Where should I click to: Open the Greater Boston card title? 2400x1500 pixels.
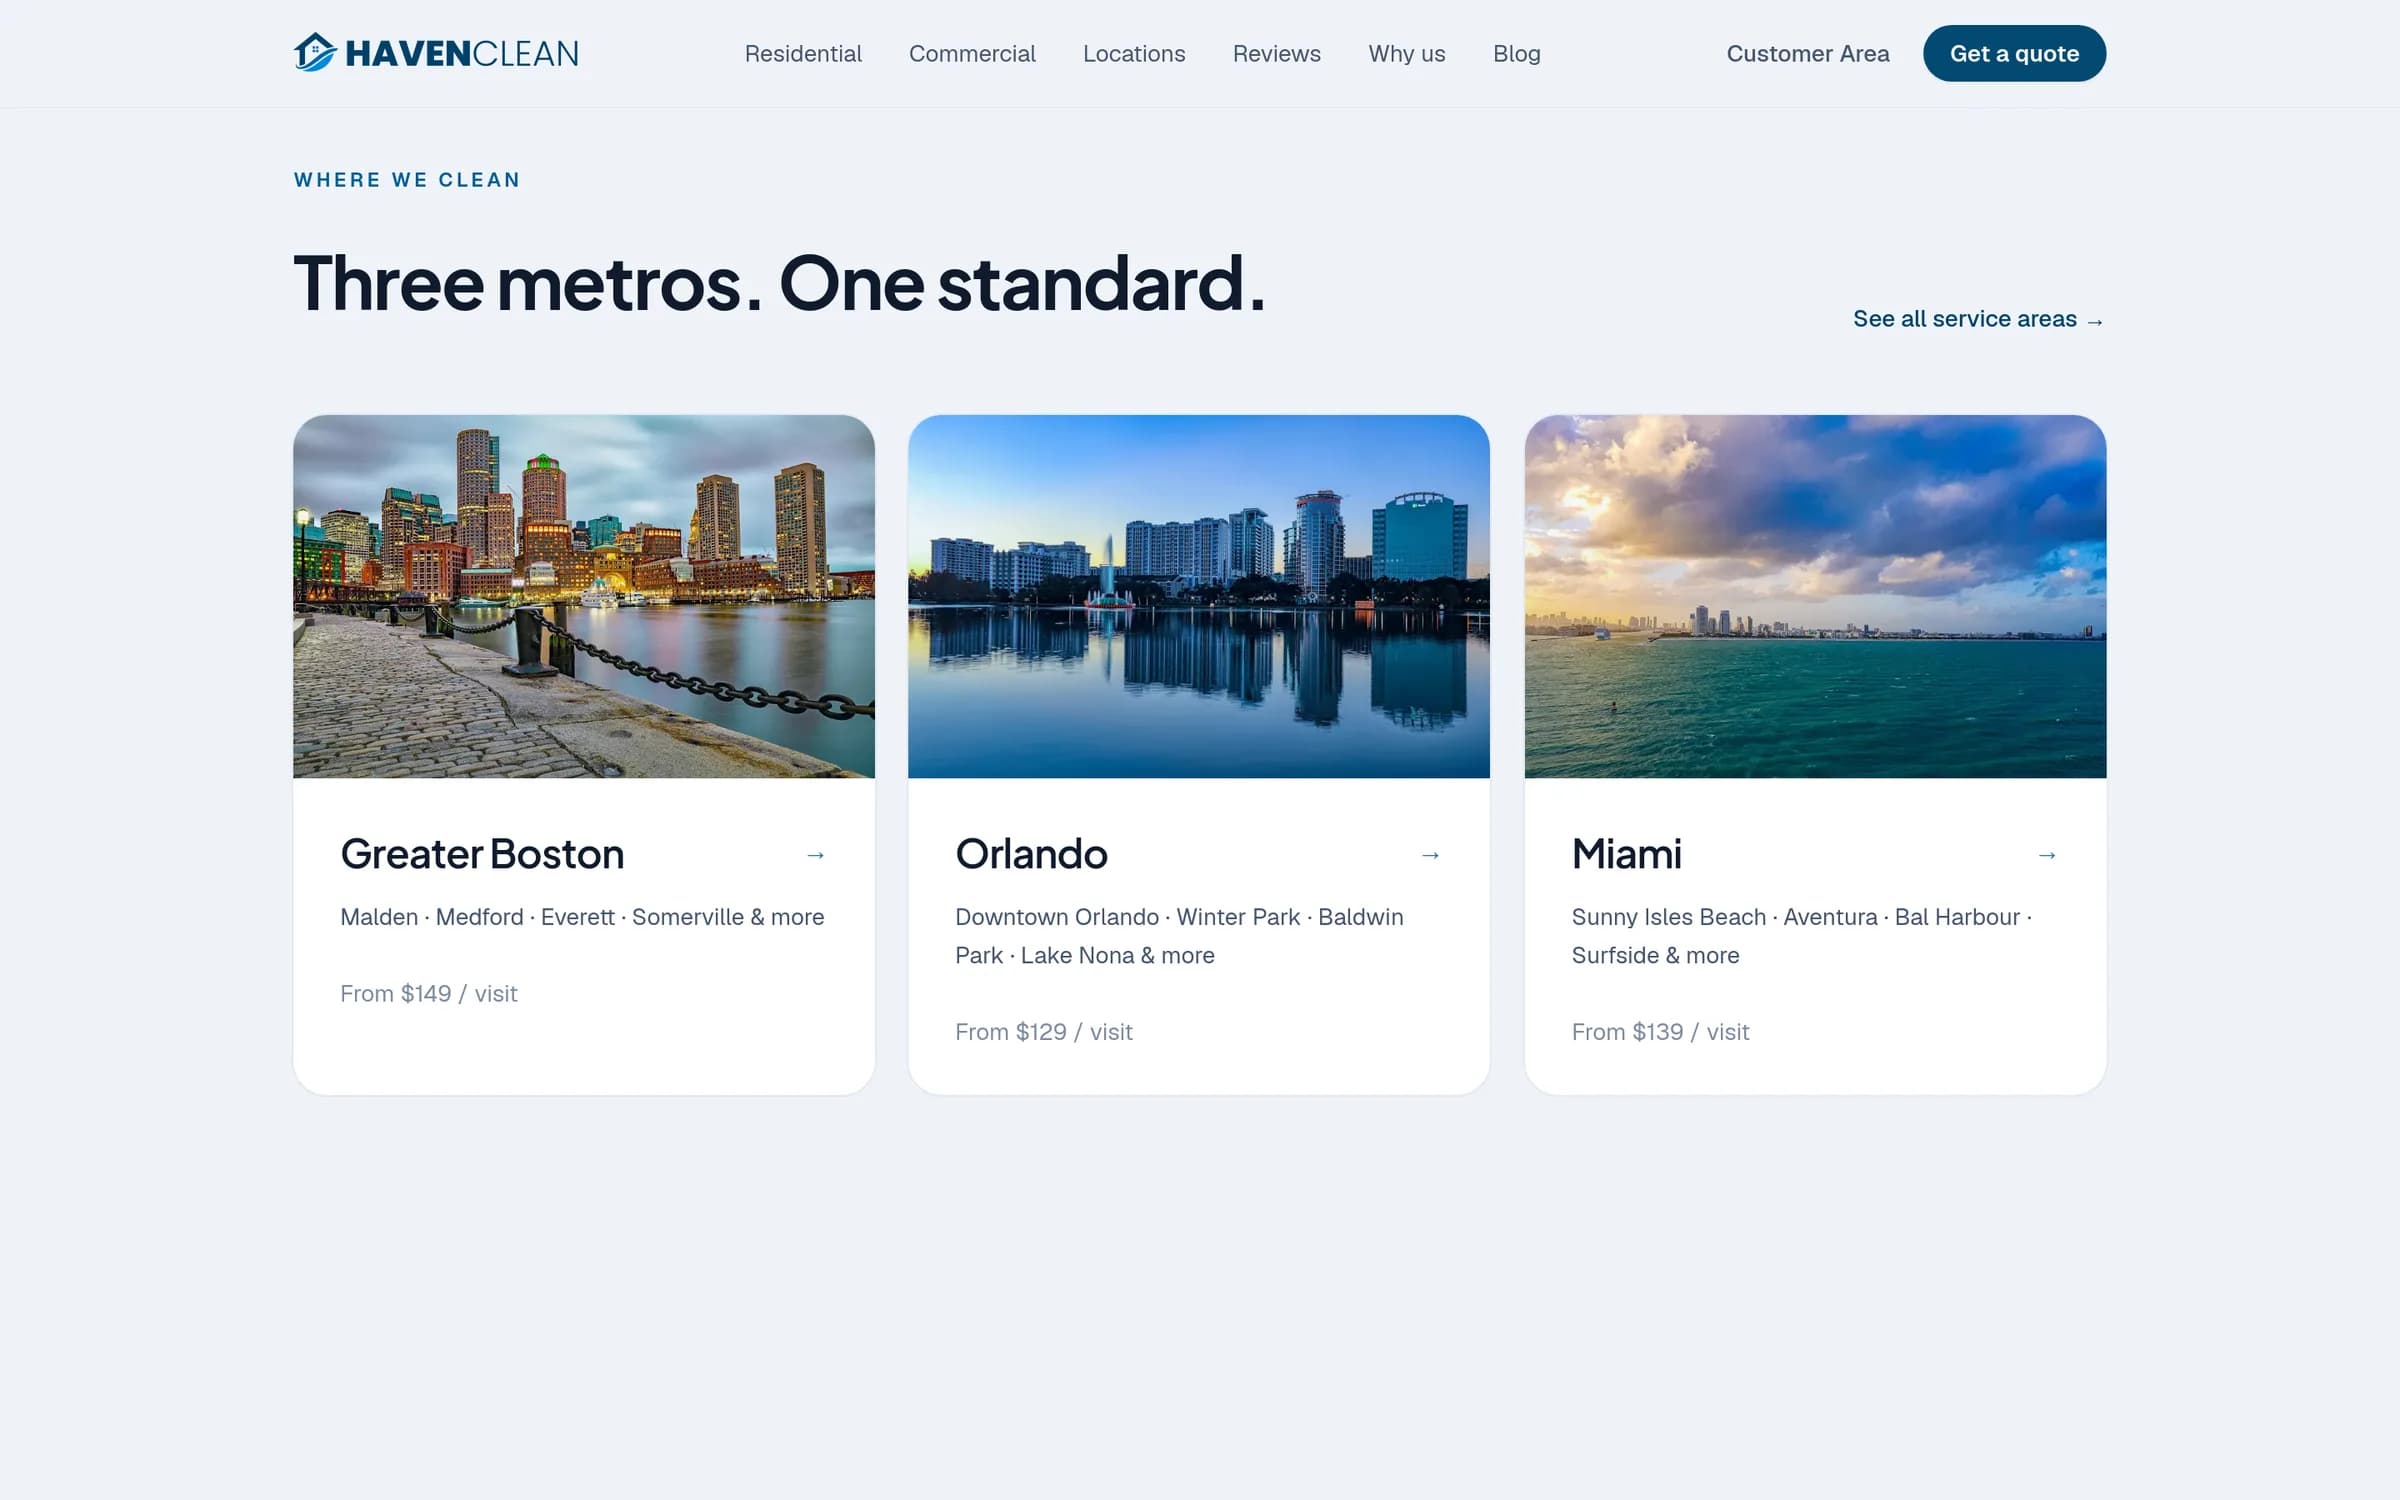pyautogui.click(x=482, y=854)
